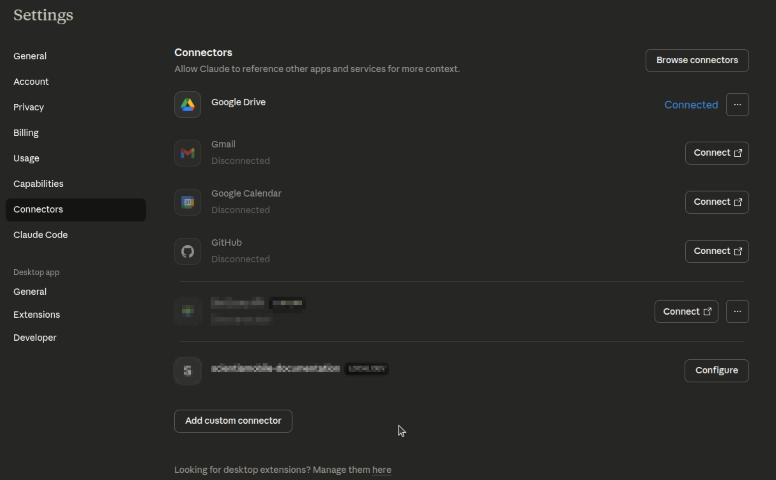Connect the blurred custom connector

(686, 311)
